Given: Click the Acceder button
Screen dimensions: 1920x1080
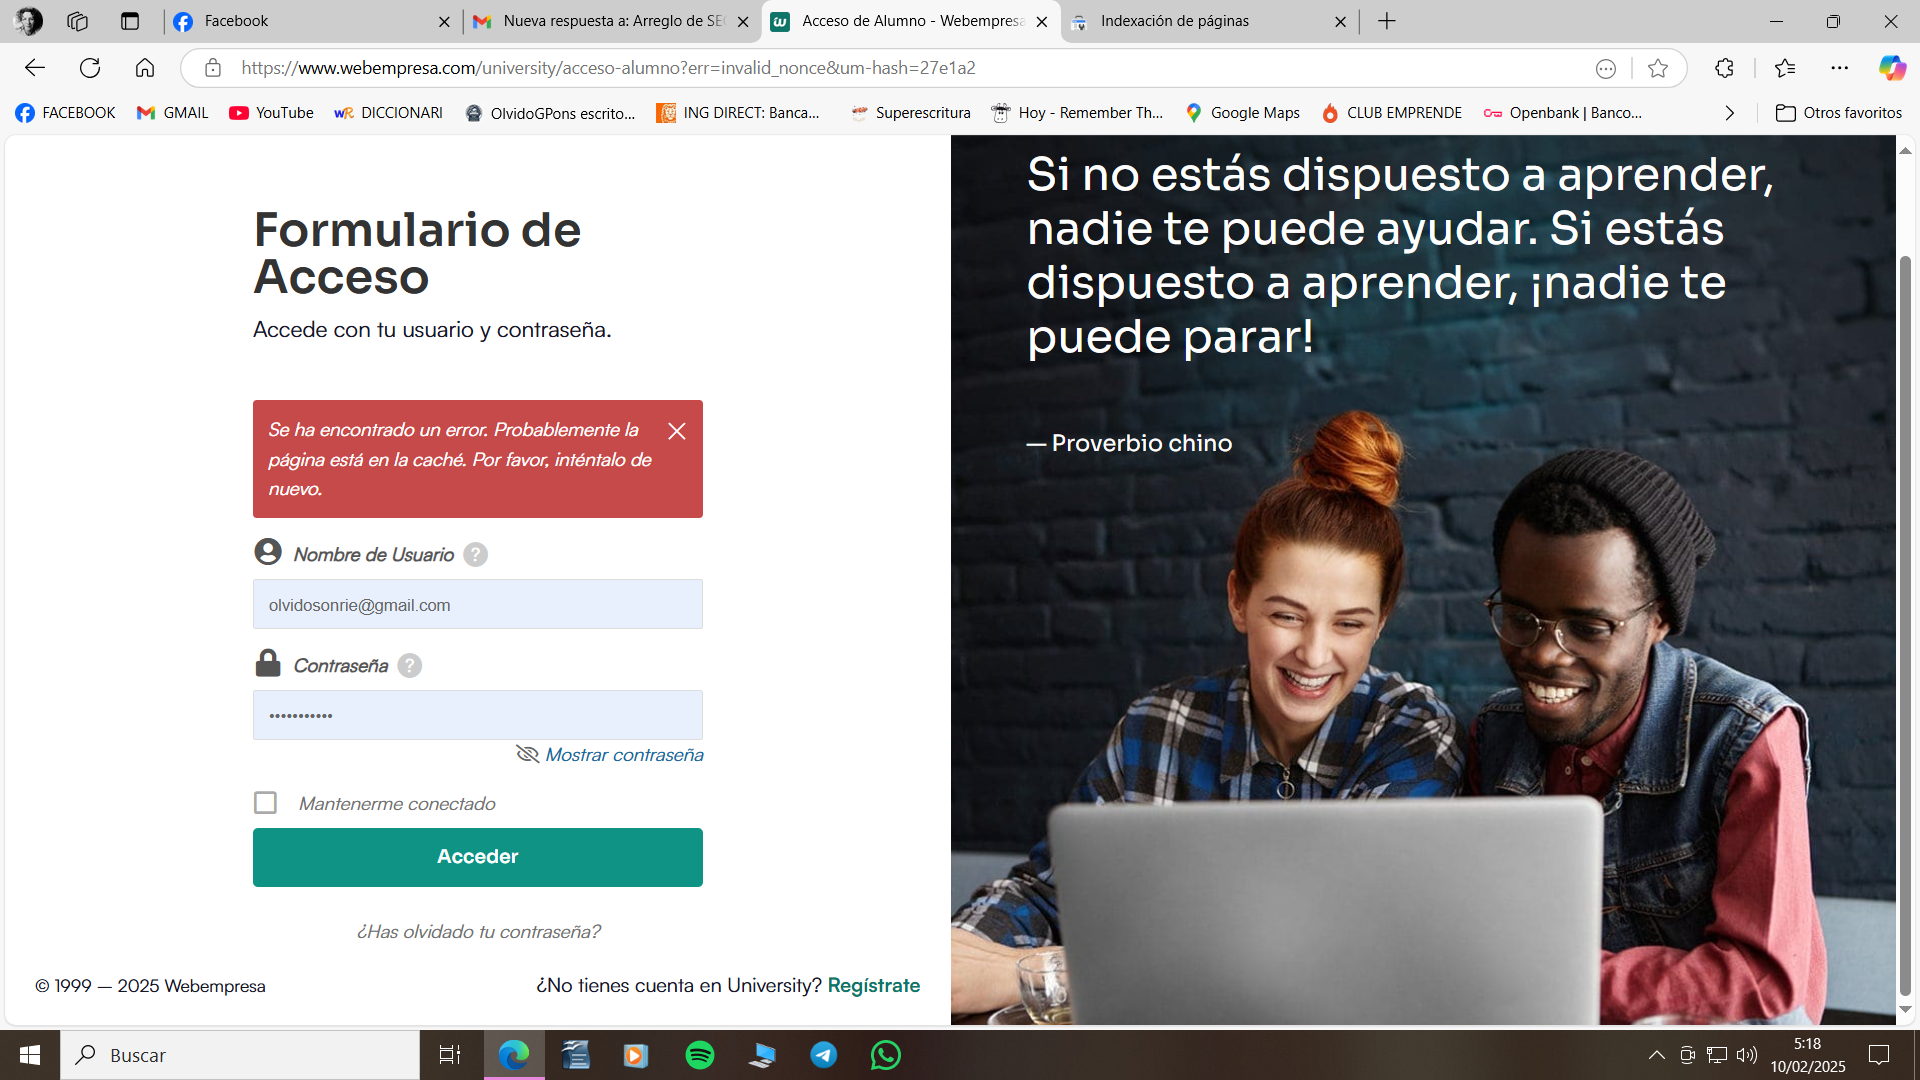Looking at the screenshot, I should 478,857.
